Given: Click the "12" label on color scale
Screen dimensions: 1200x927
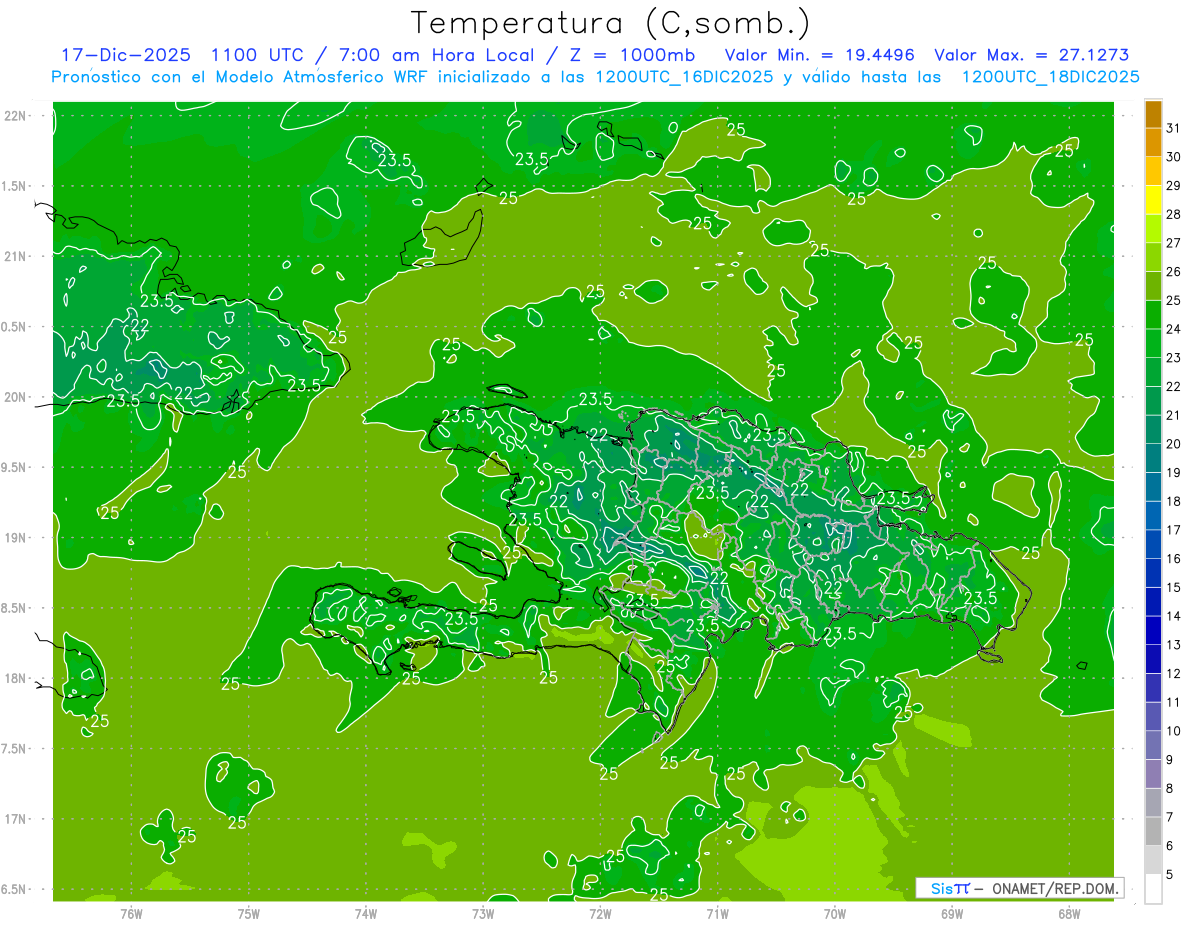Looking at the screenshot, I should (x=1174, y=673).
